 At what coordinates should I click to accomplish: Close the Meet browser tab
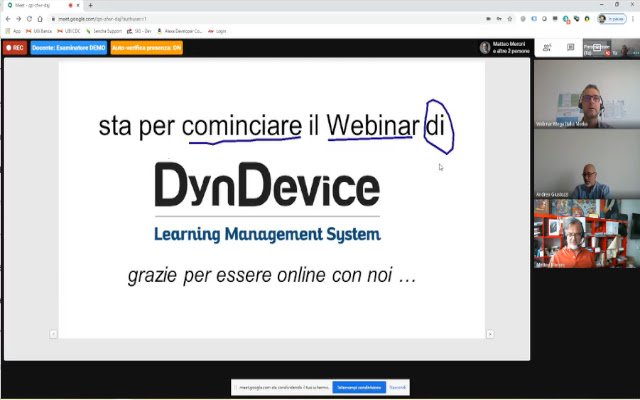[x=78, y=5]
